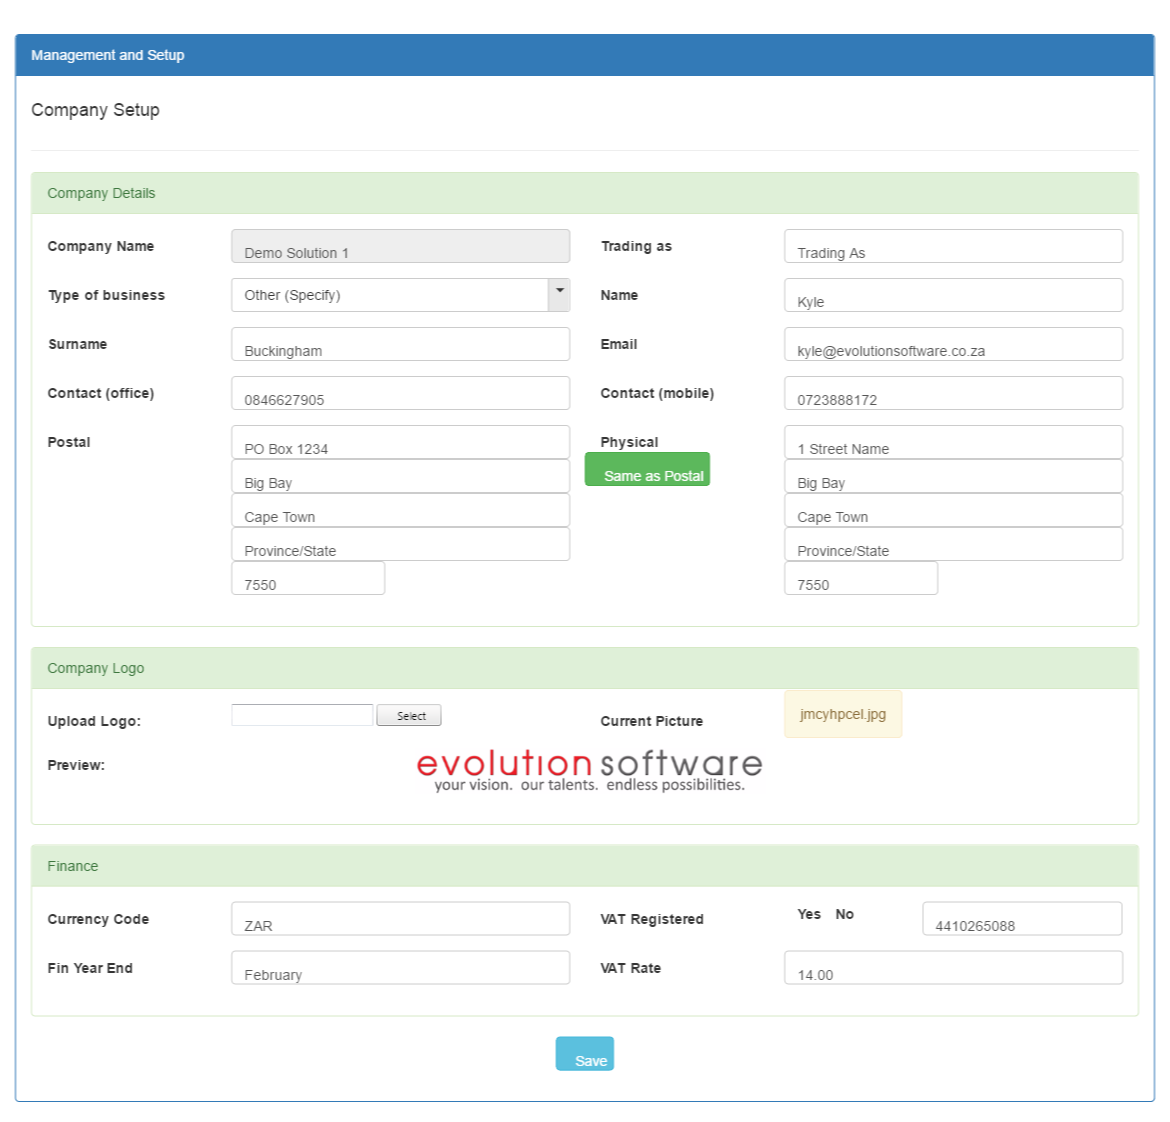This screenshot has height=1122, width=1170.
Task: Click the Upload Logo file path box
Action: point(302,715)
